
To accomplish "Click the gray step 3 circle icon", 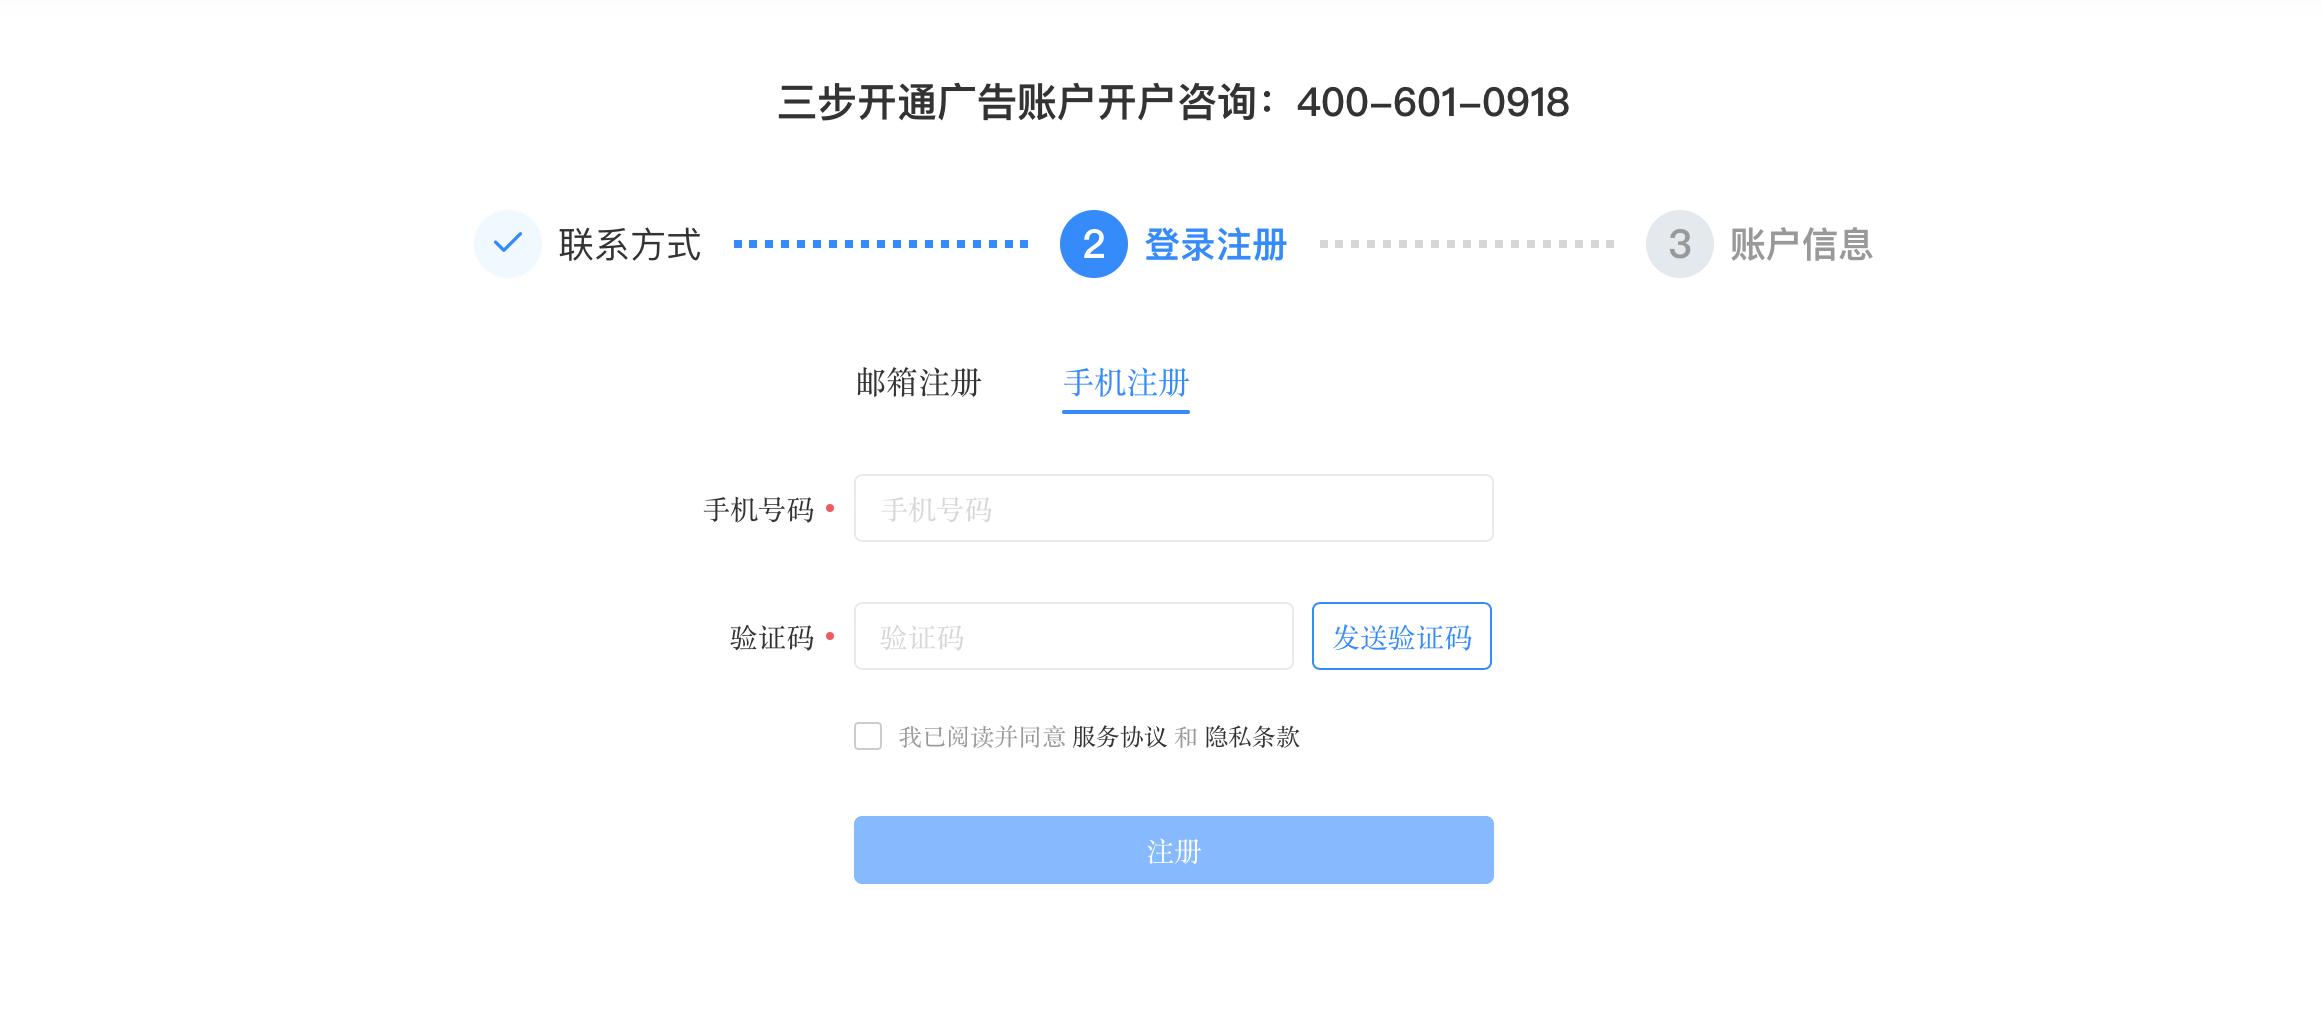I will point(1678,242).
